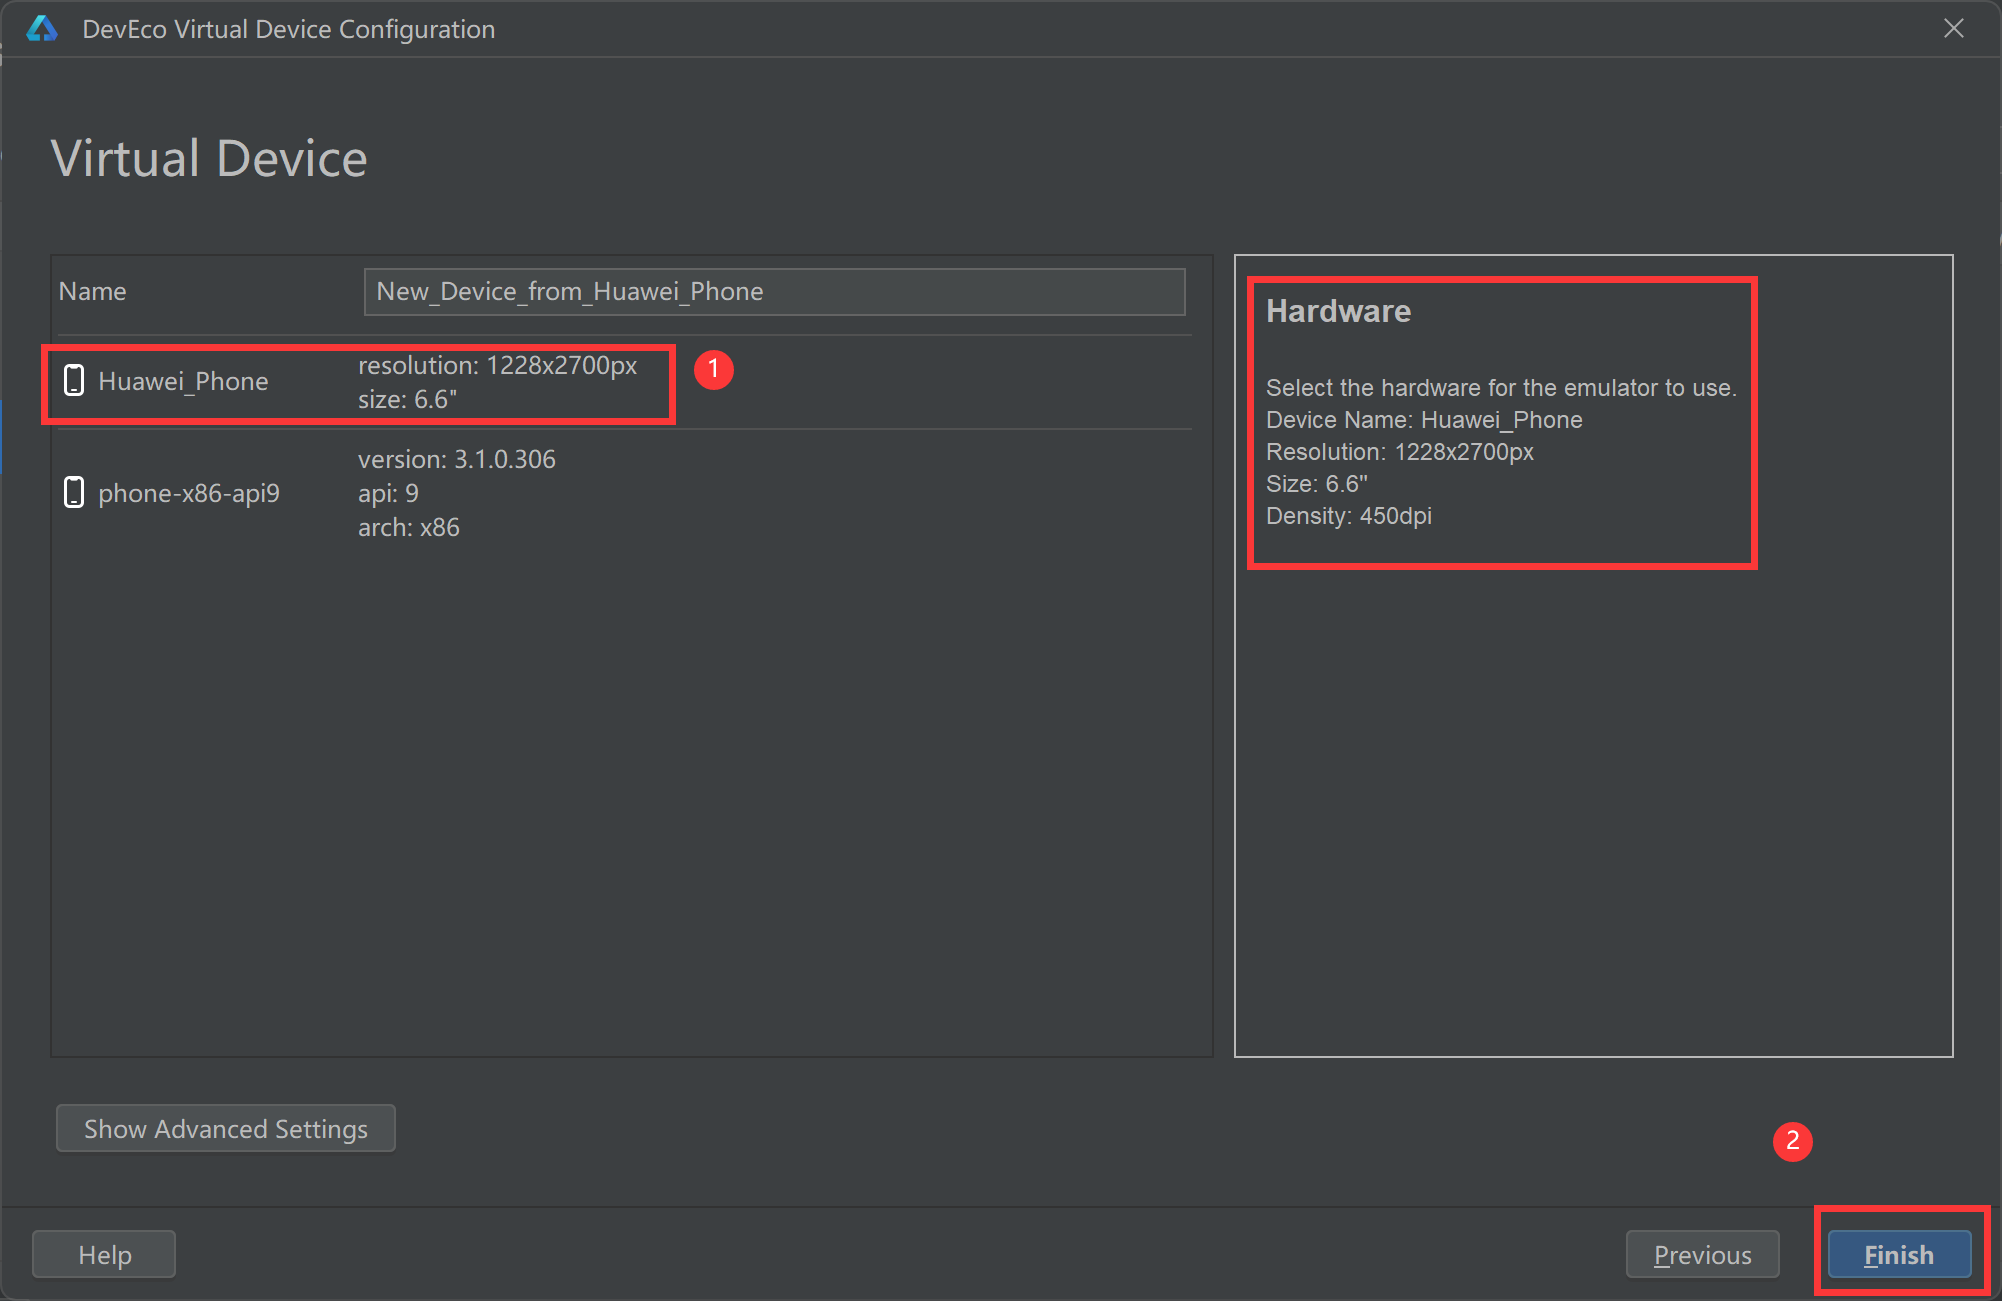The image size is (2002, 1301).
Task: Click the Name input field
Action: [x=774, y=291]
